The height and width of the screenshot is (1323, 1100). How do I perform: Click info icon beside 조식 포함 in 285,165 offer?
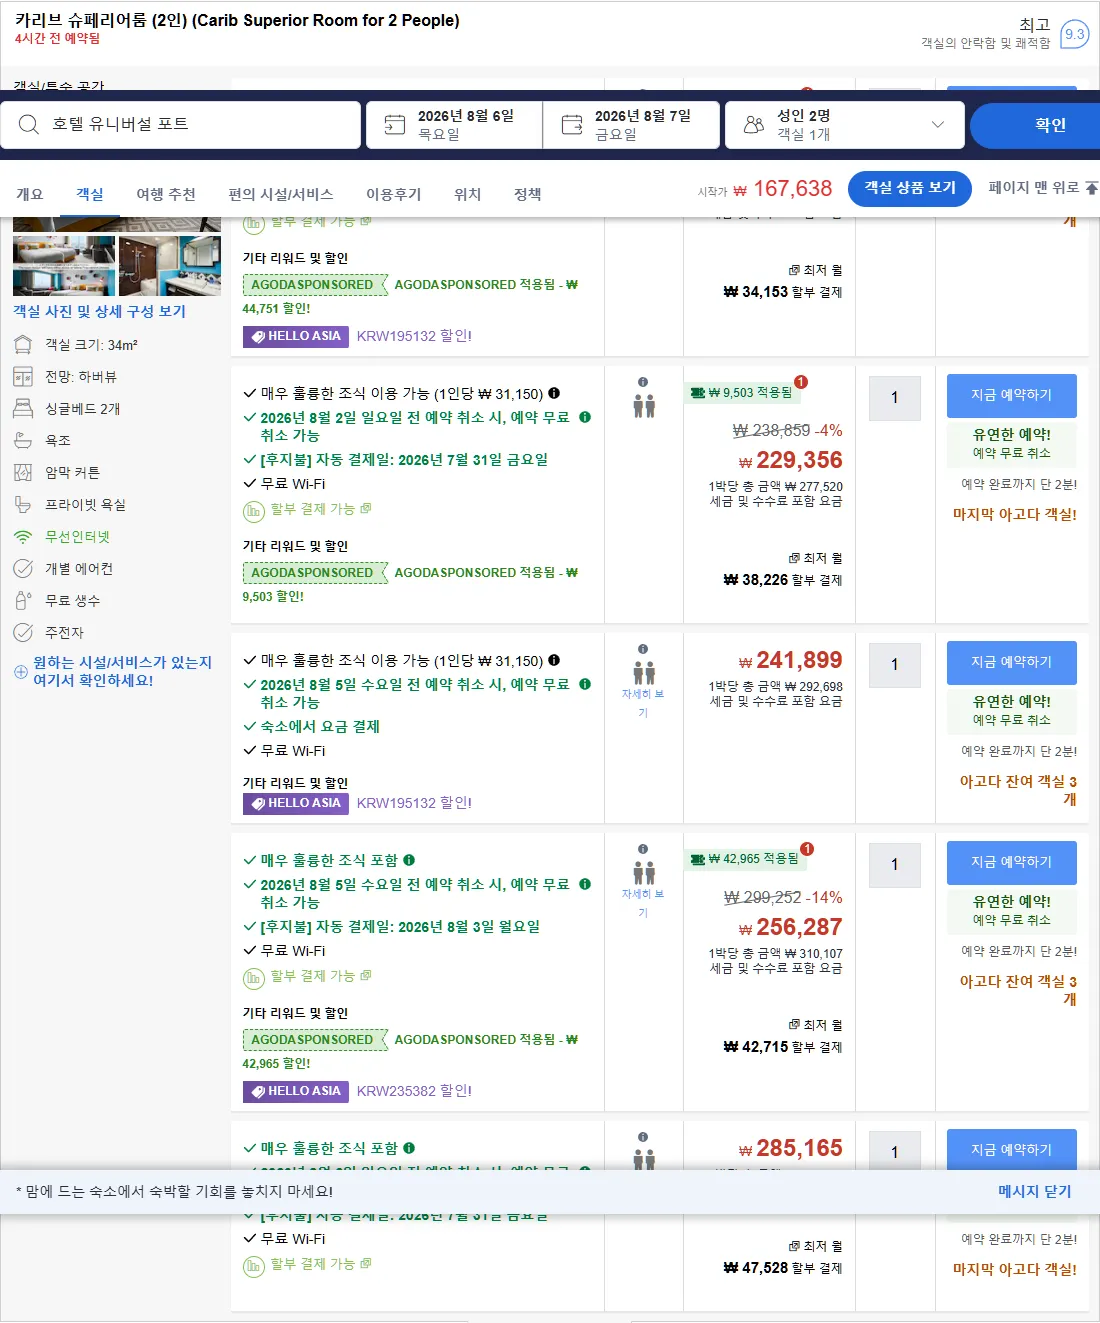(409, 1148)
